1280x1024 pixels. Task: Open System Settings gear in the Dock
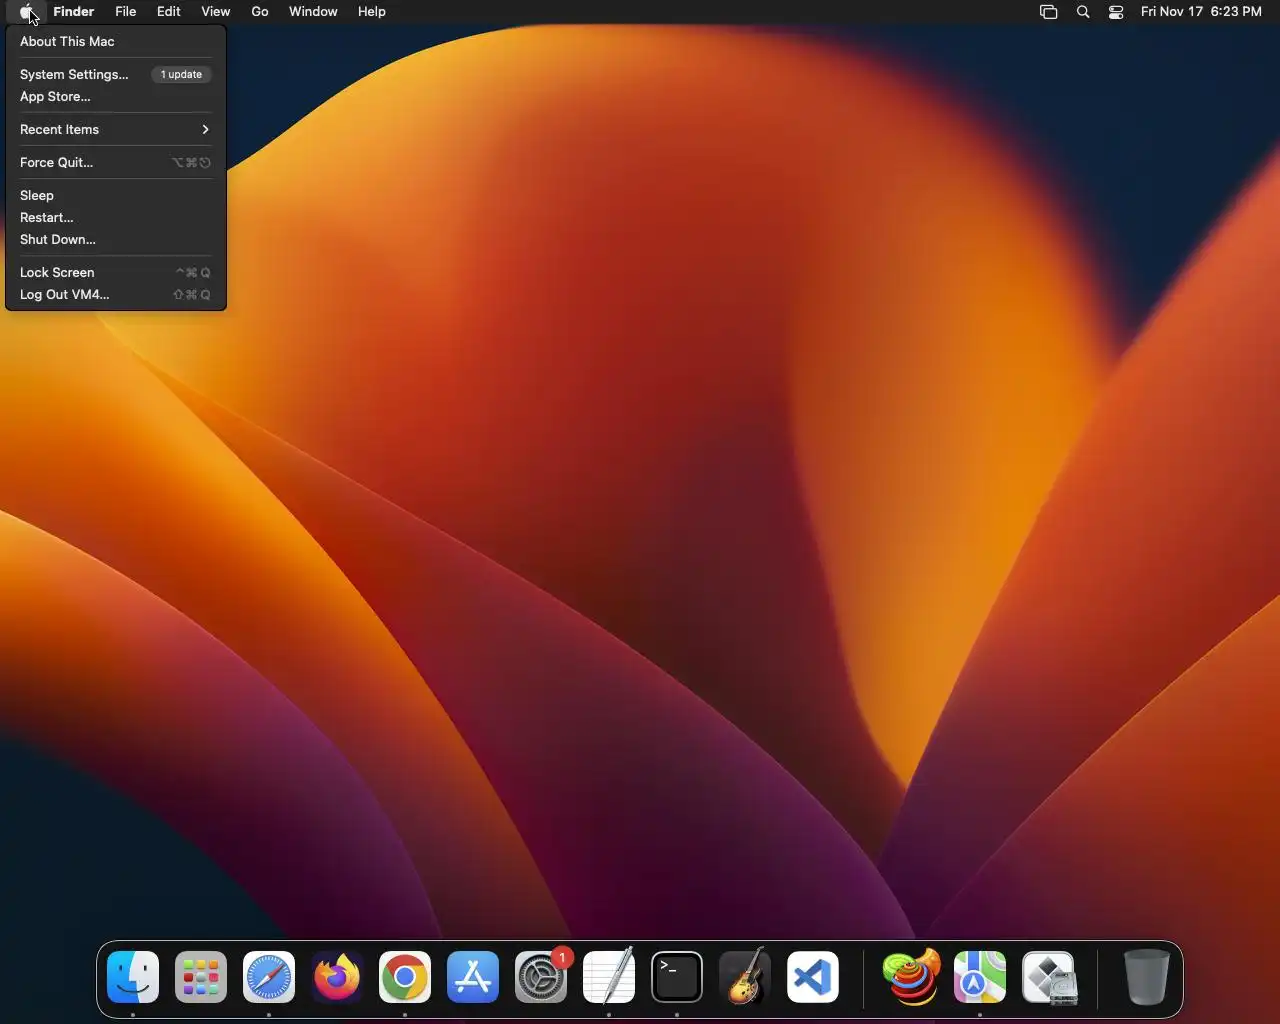click(541, 977)
